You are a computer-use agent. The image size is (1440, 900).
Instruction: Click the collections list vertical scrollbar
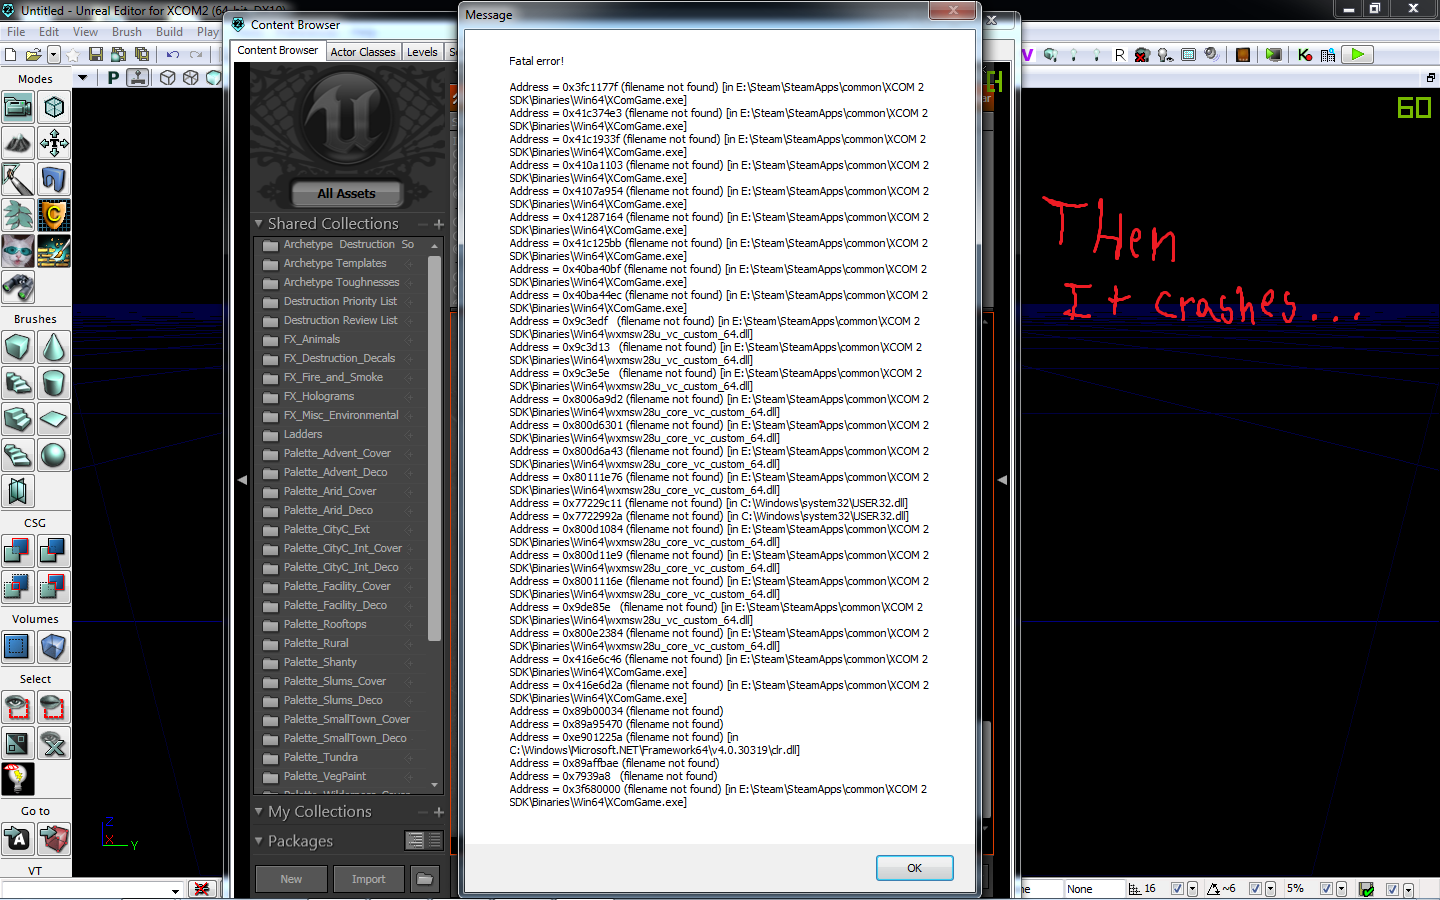pyautogui.click(x=434, y=448)
